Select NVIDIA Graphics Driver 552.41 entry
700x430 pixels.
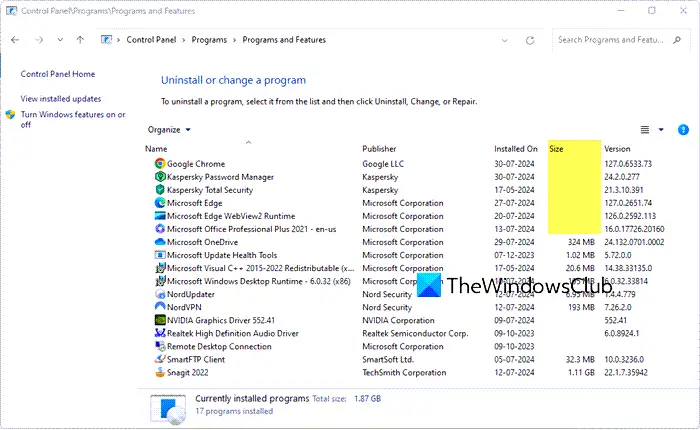click(x=221, y=320)
